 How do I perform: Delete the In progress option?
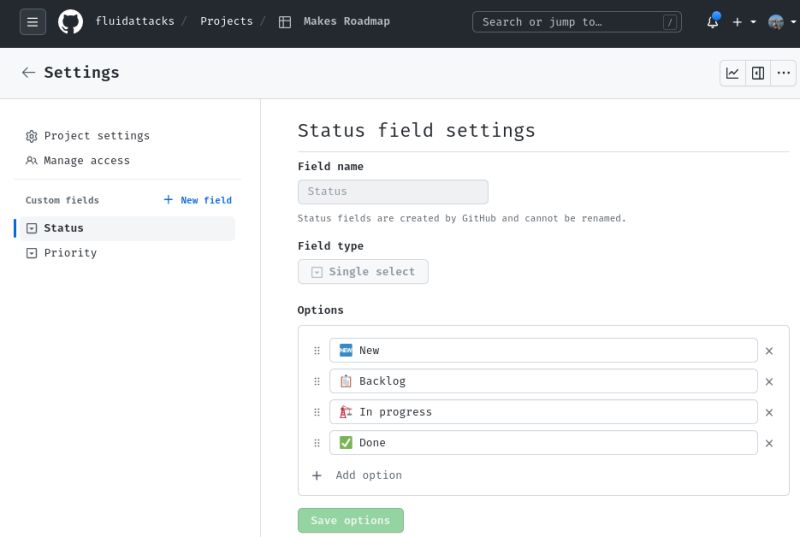769,412
